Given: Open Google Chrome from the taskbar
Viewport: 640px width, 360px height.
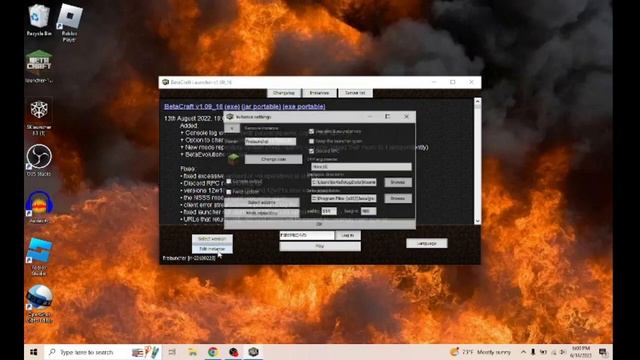Looking at the screenshot, I should 212,352.
